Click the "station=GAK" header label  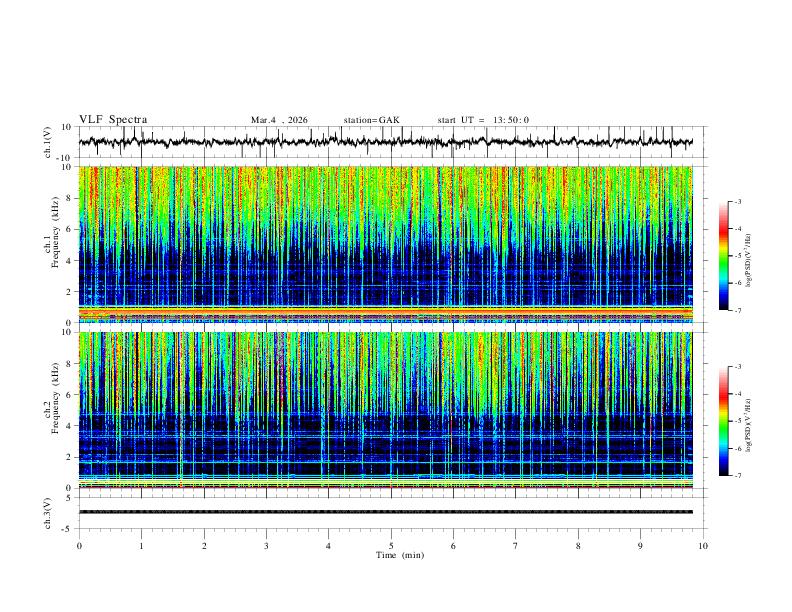pyautogui.click(x=372, y=120)
